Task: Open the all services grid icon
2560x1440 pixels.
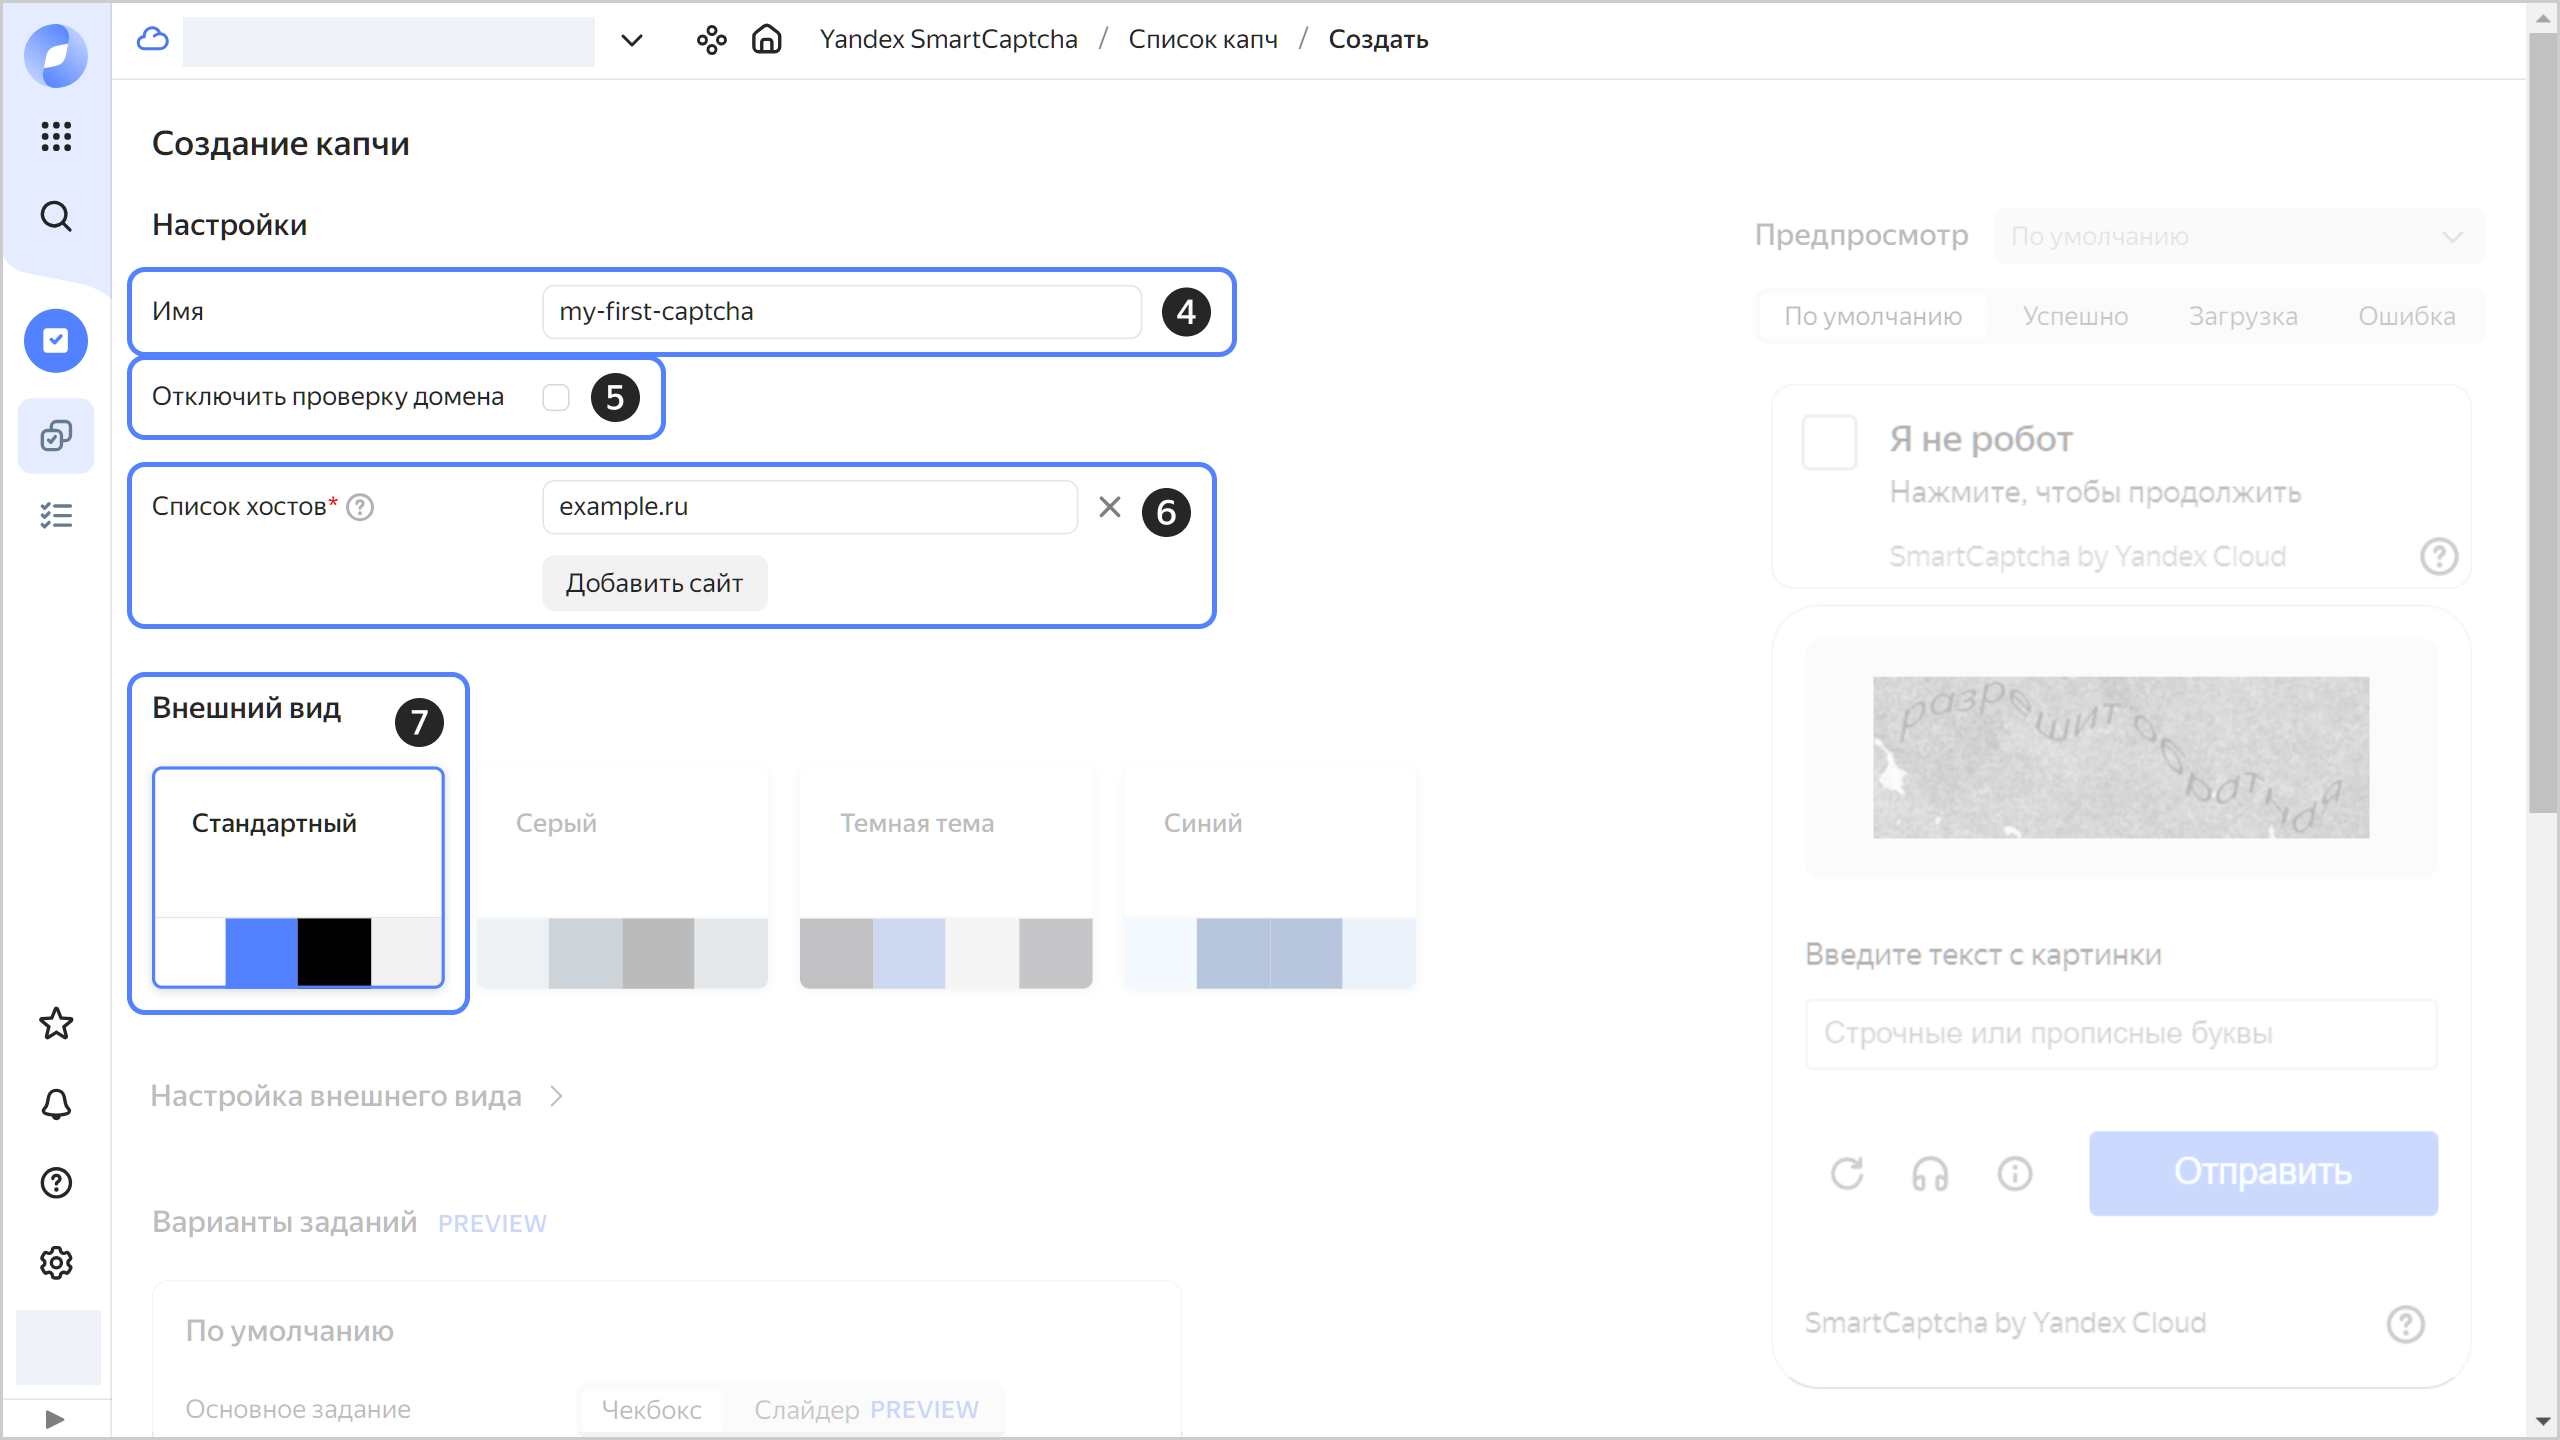Action: [56, 136]
